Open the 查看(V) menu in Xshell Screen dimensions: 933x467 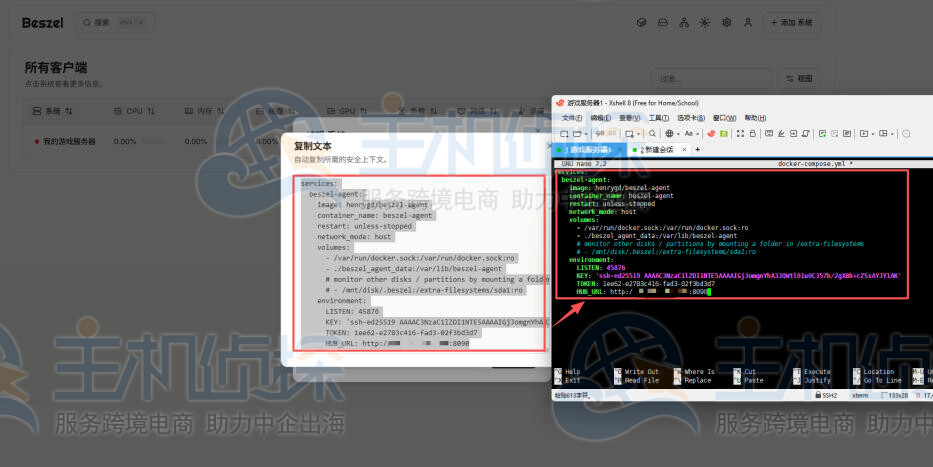click(630, 118)
